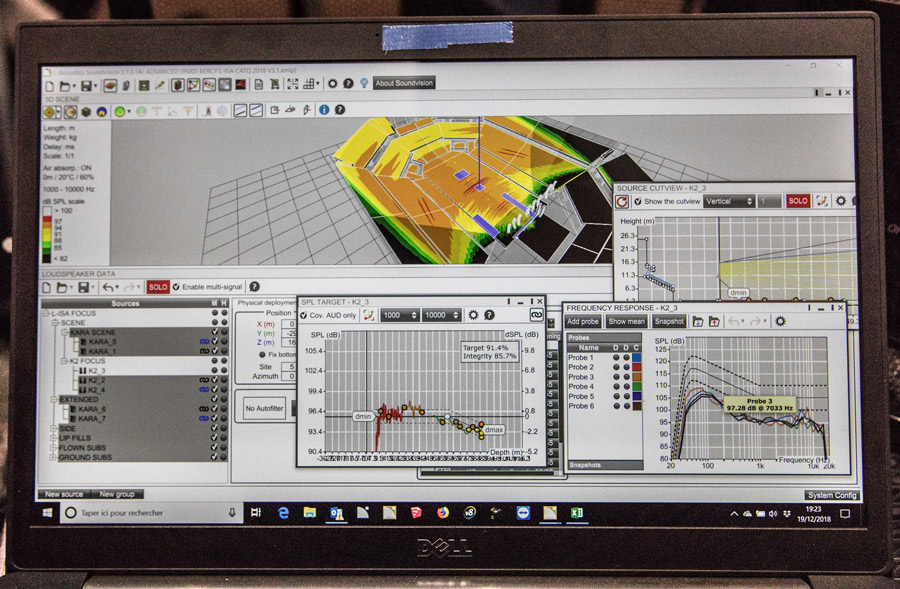The height and width of the screenshot is (589, 900).
Task: Toggle the Show the cutview checkbox
Action: tap(638, 202)
